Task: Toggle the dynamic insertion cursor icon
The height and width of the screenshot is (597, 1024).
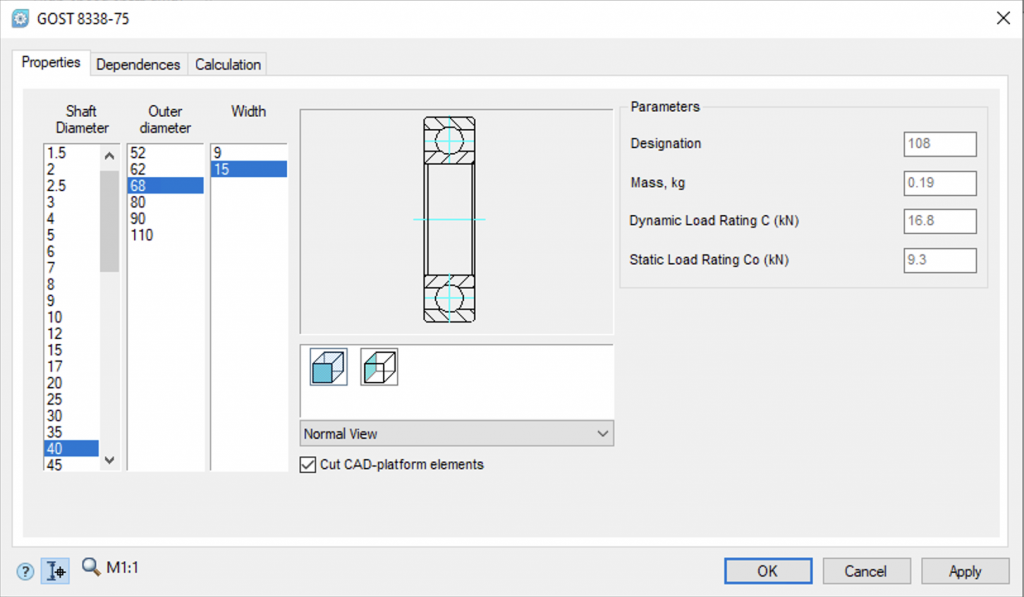Action: click(56, 571)
